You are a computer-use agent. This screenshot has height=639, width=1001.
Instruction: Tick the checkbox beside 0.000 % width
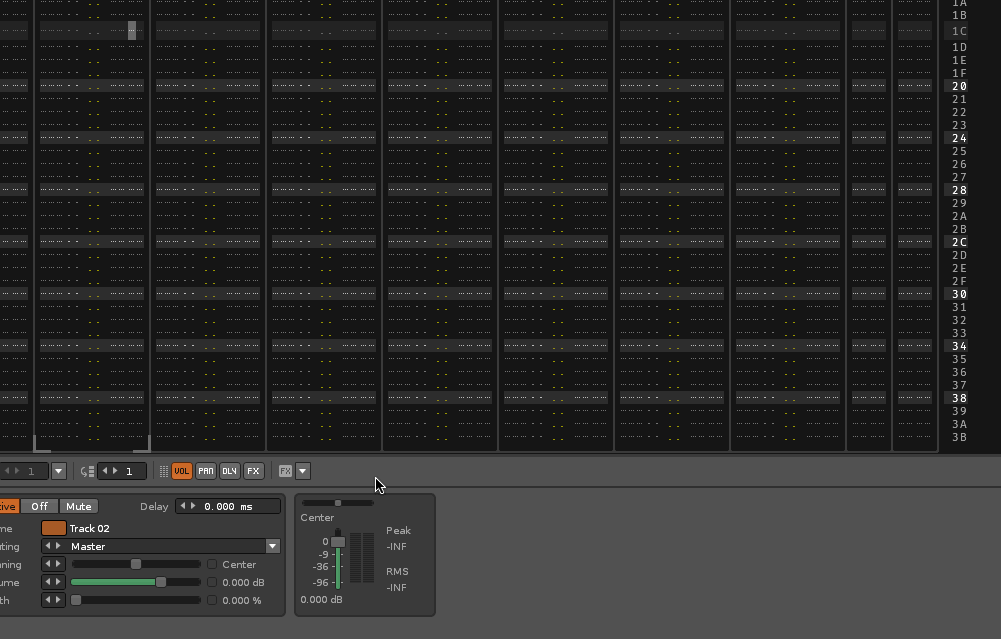point(212,600)
